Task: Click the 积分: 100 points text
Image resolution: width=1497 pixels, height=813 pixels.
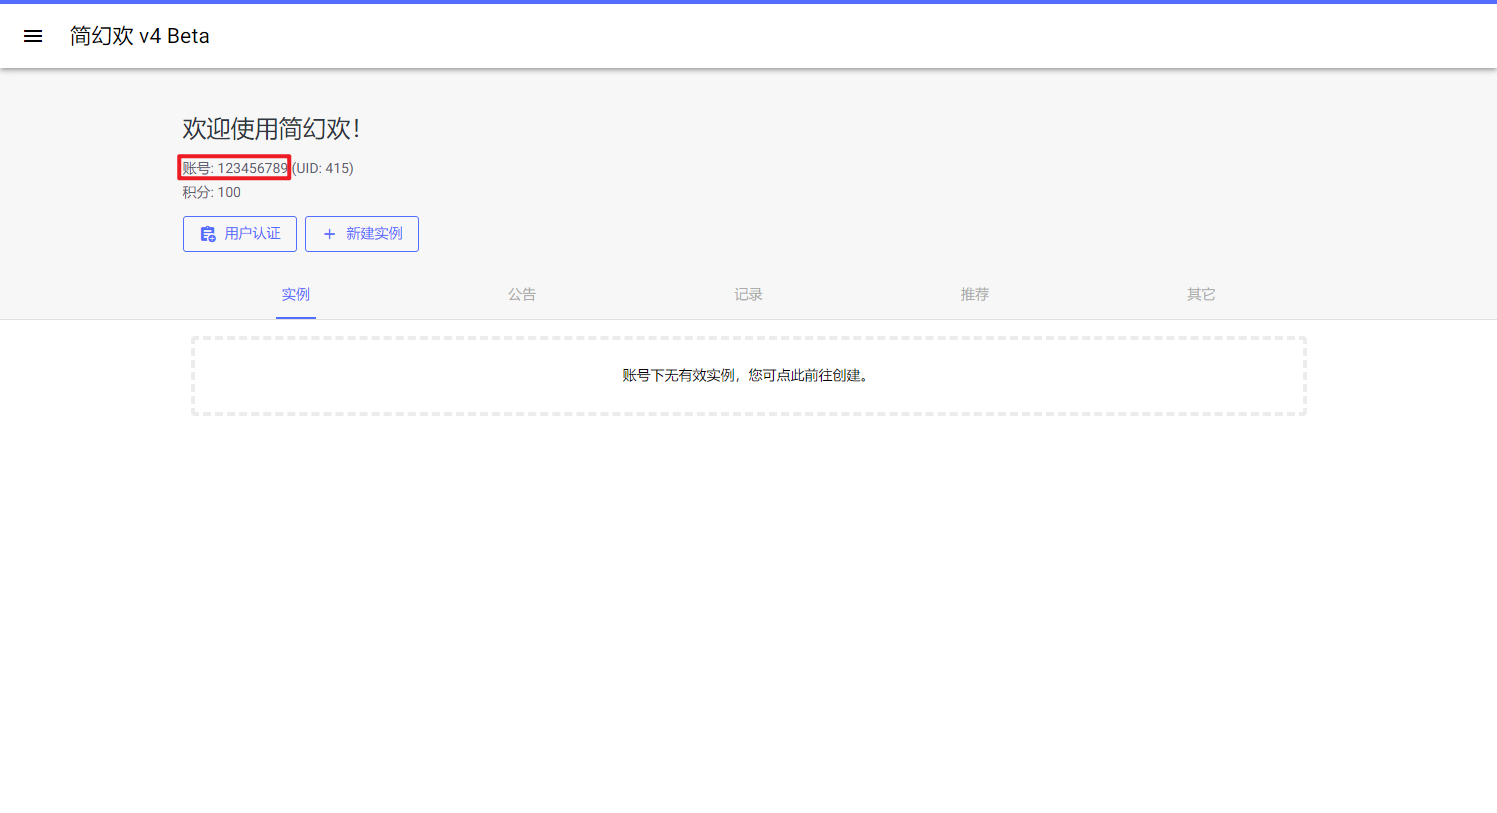Action: pos(211,192)
